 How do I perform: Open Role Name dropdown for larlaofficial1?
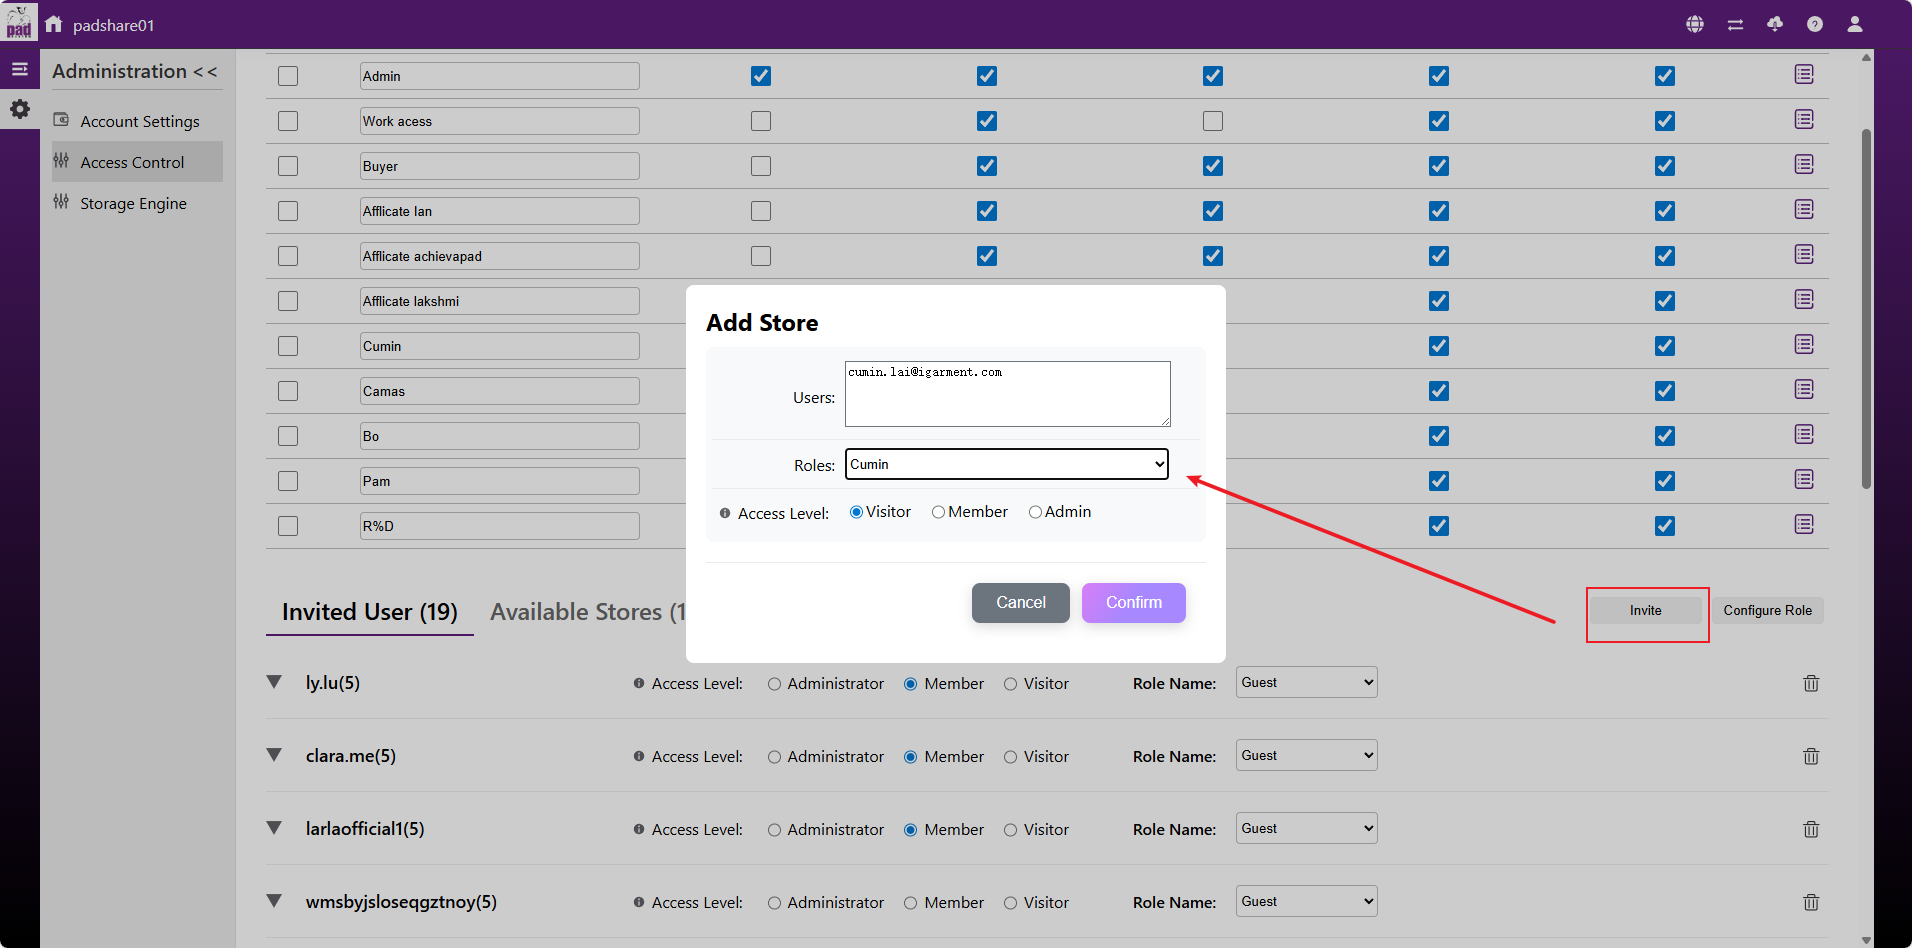click(x=1306, y=829)
